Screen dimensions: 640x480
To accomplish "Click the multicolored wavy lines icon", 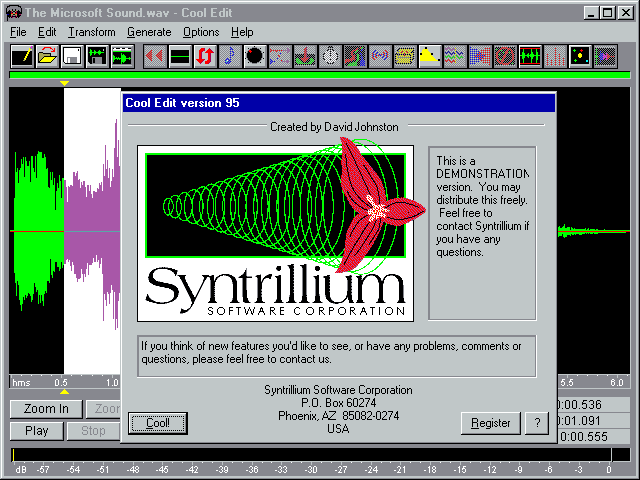I will pyautogui.click(x=455, y=56).
